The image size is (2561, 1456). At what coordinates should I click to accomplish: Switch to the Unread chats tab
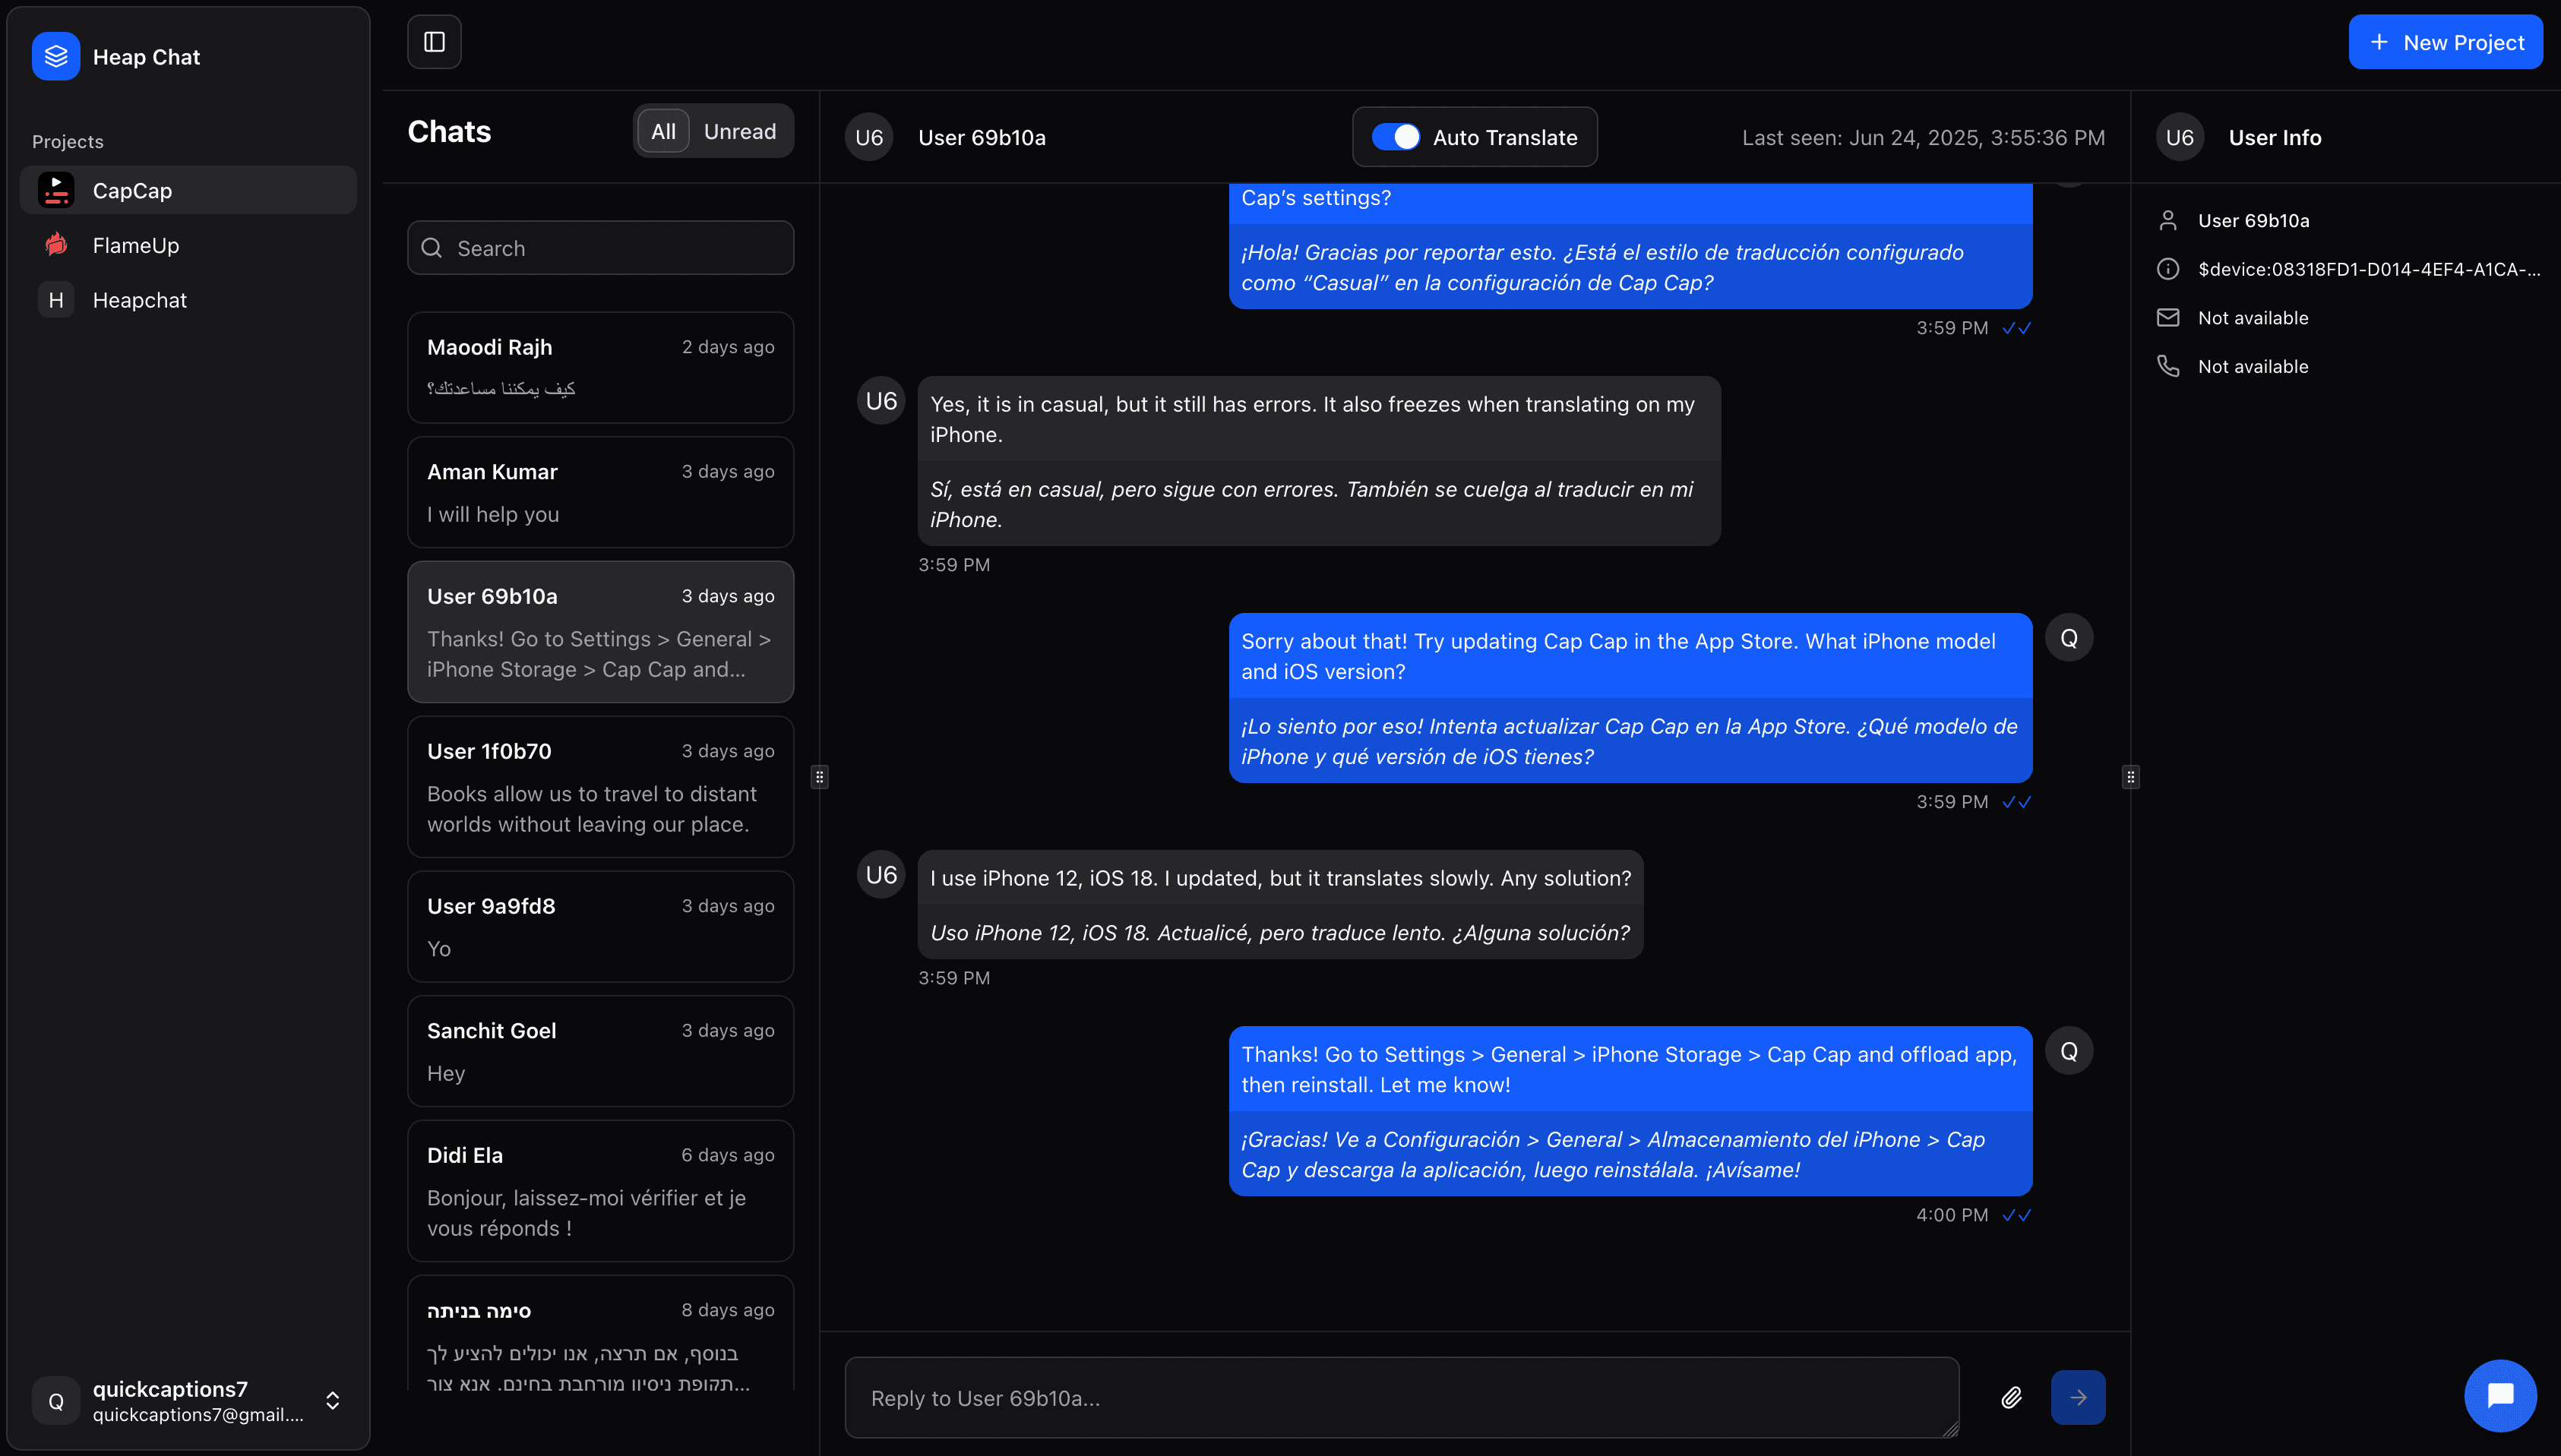740,131
